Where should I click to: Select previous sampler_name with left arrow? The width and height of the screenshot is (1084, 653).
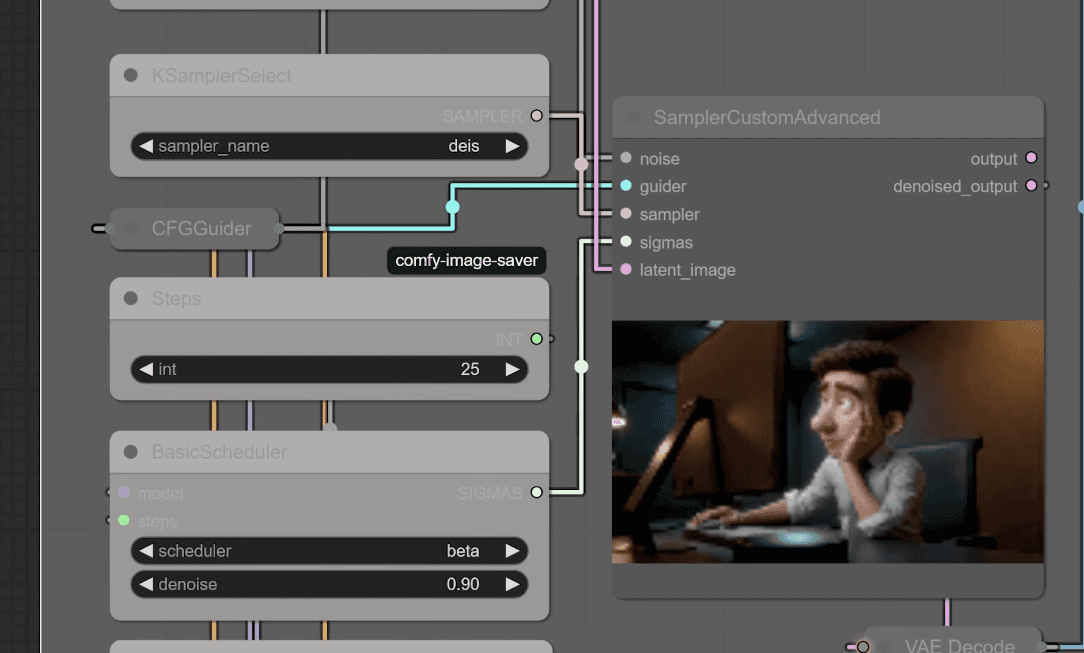tap(146, 146)
